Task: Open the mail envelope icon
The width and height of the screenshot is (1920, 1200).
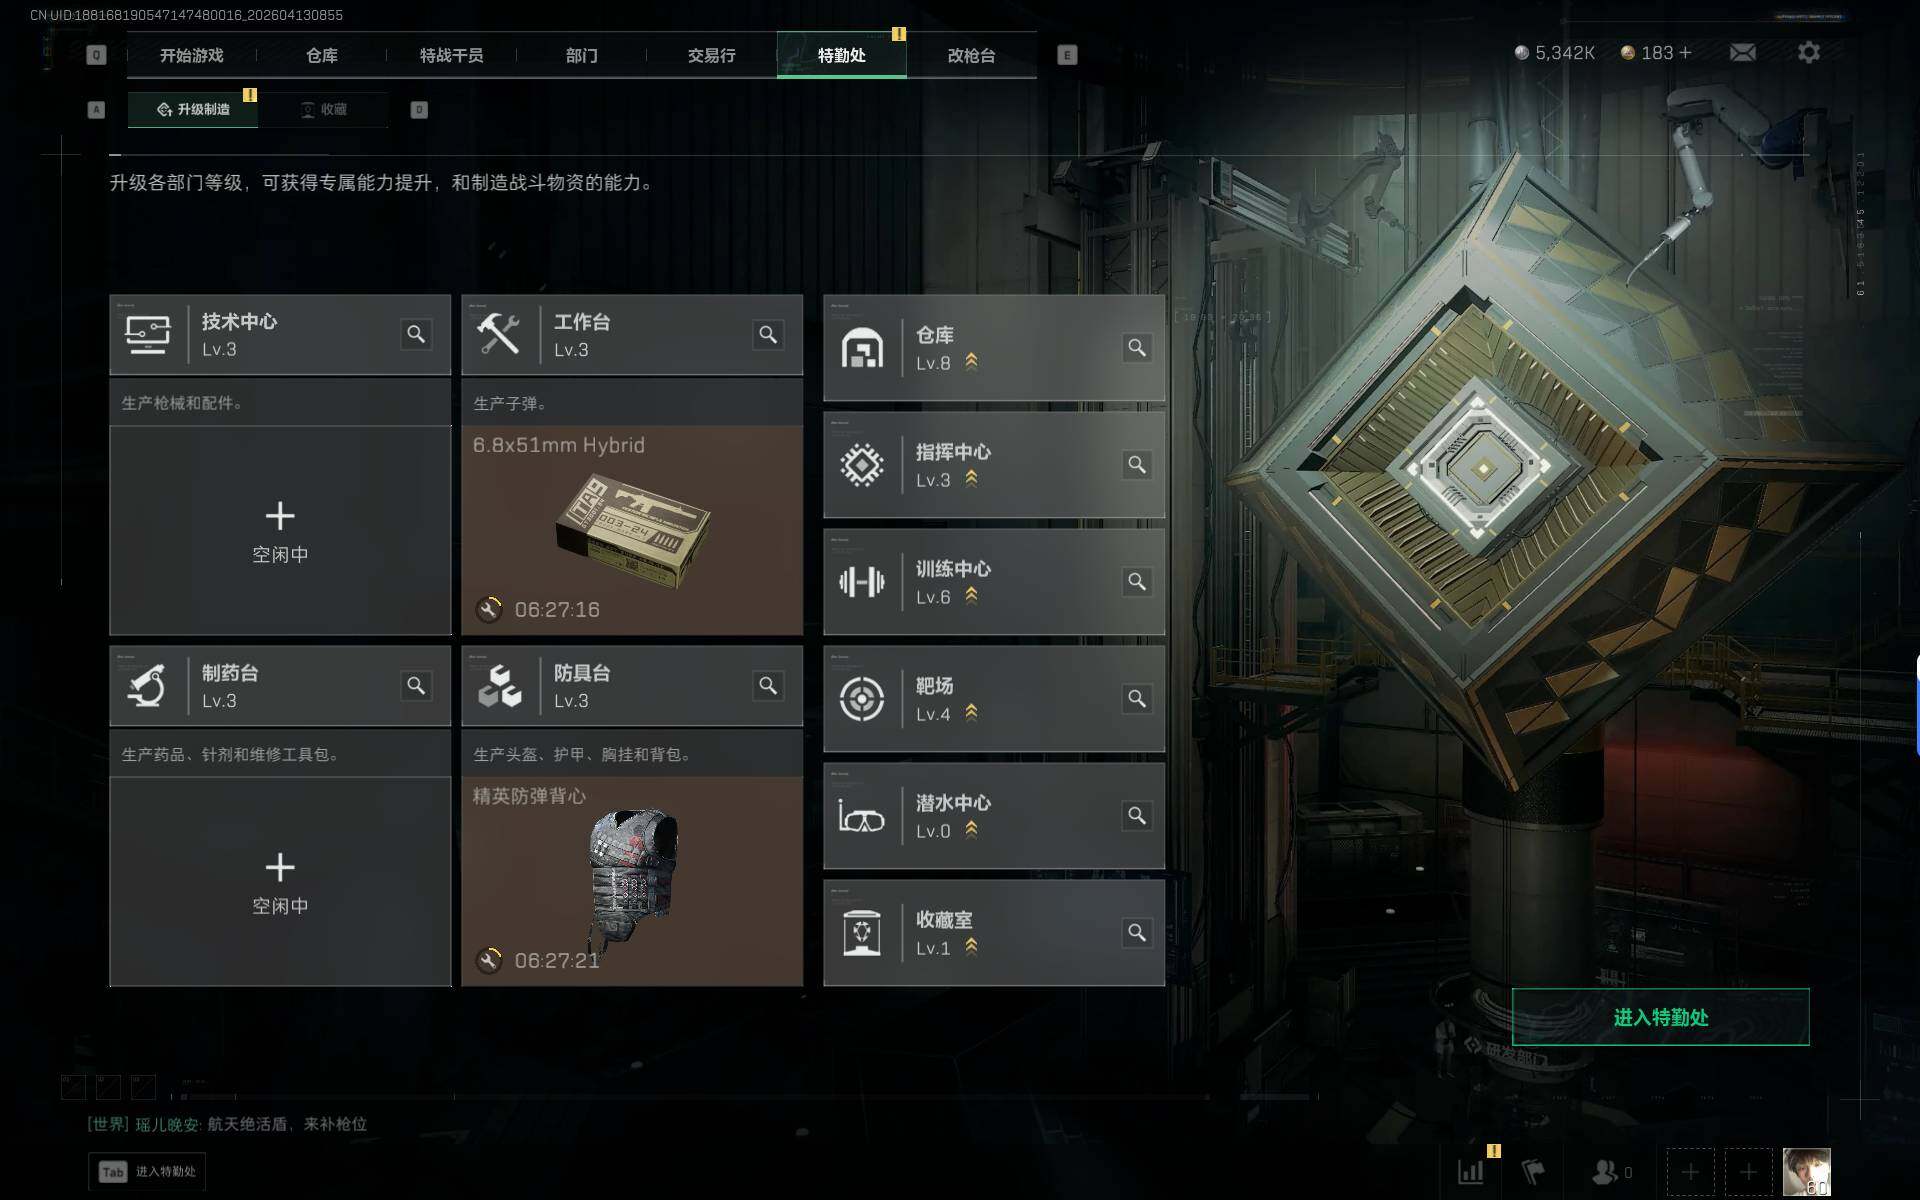Action: [1742, 52]
